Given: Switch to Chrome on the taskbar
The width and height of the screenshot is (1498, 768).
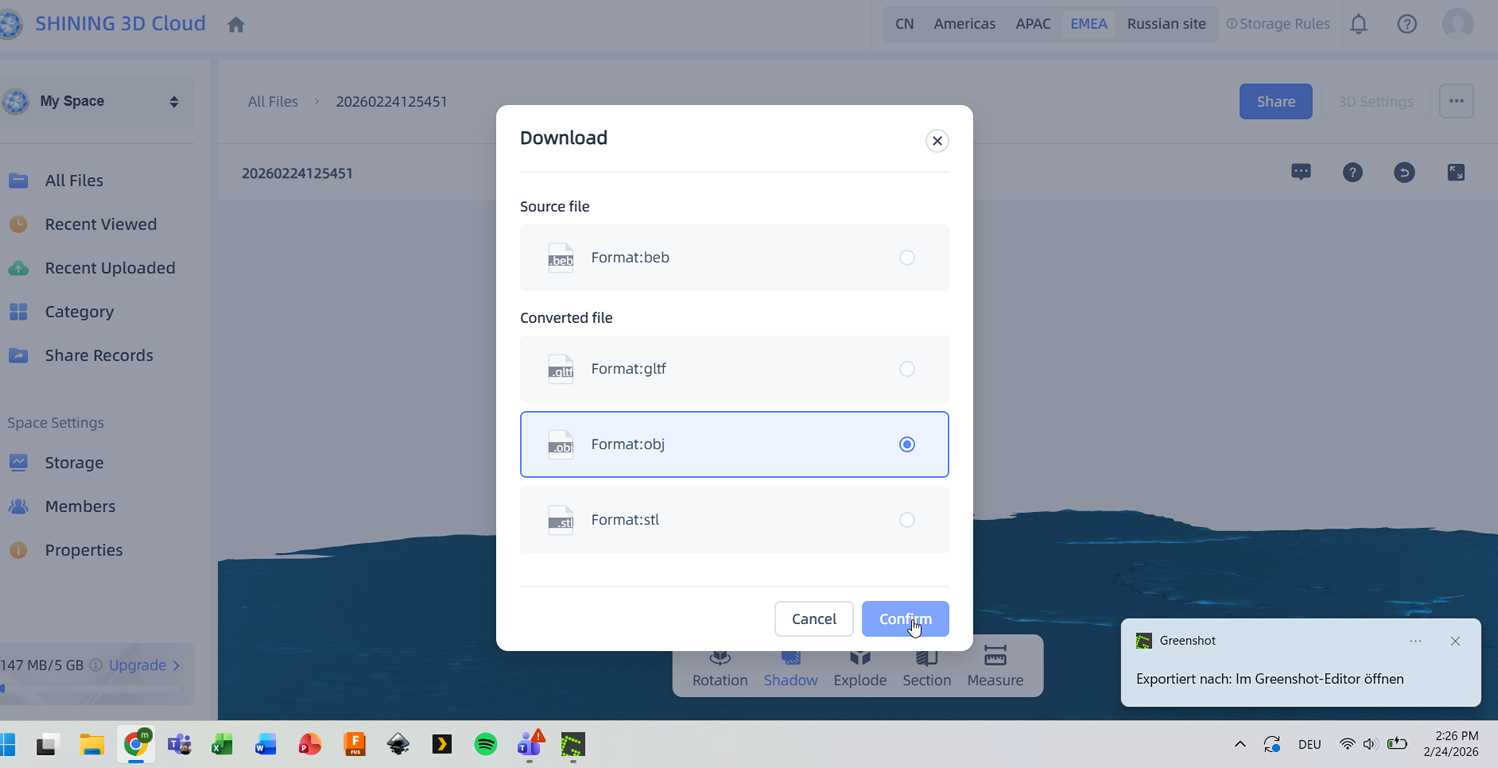Looking at the screenshot, I should tap(136, 744).
